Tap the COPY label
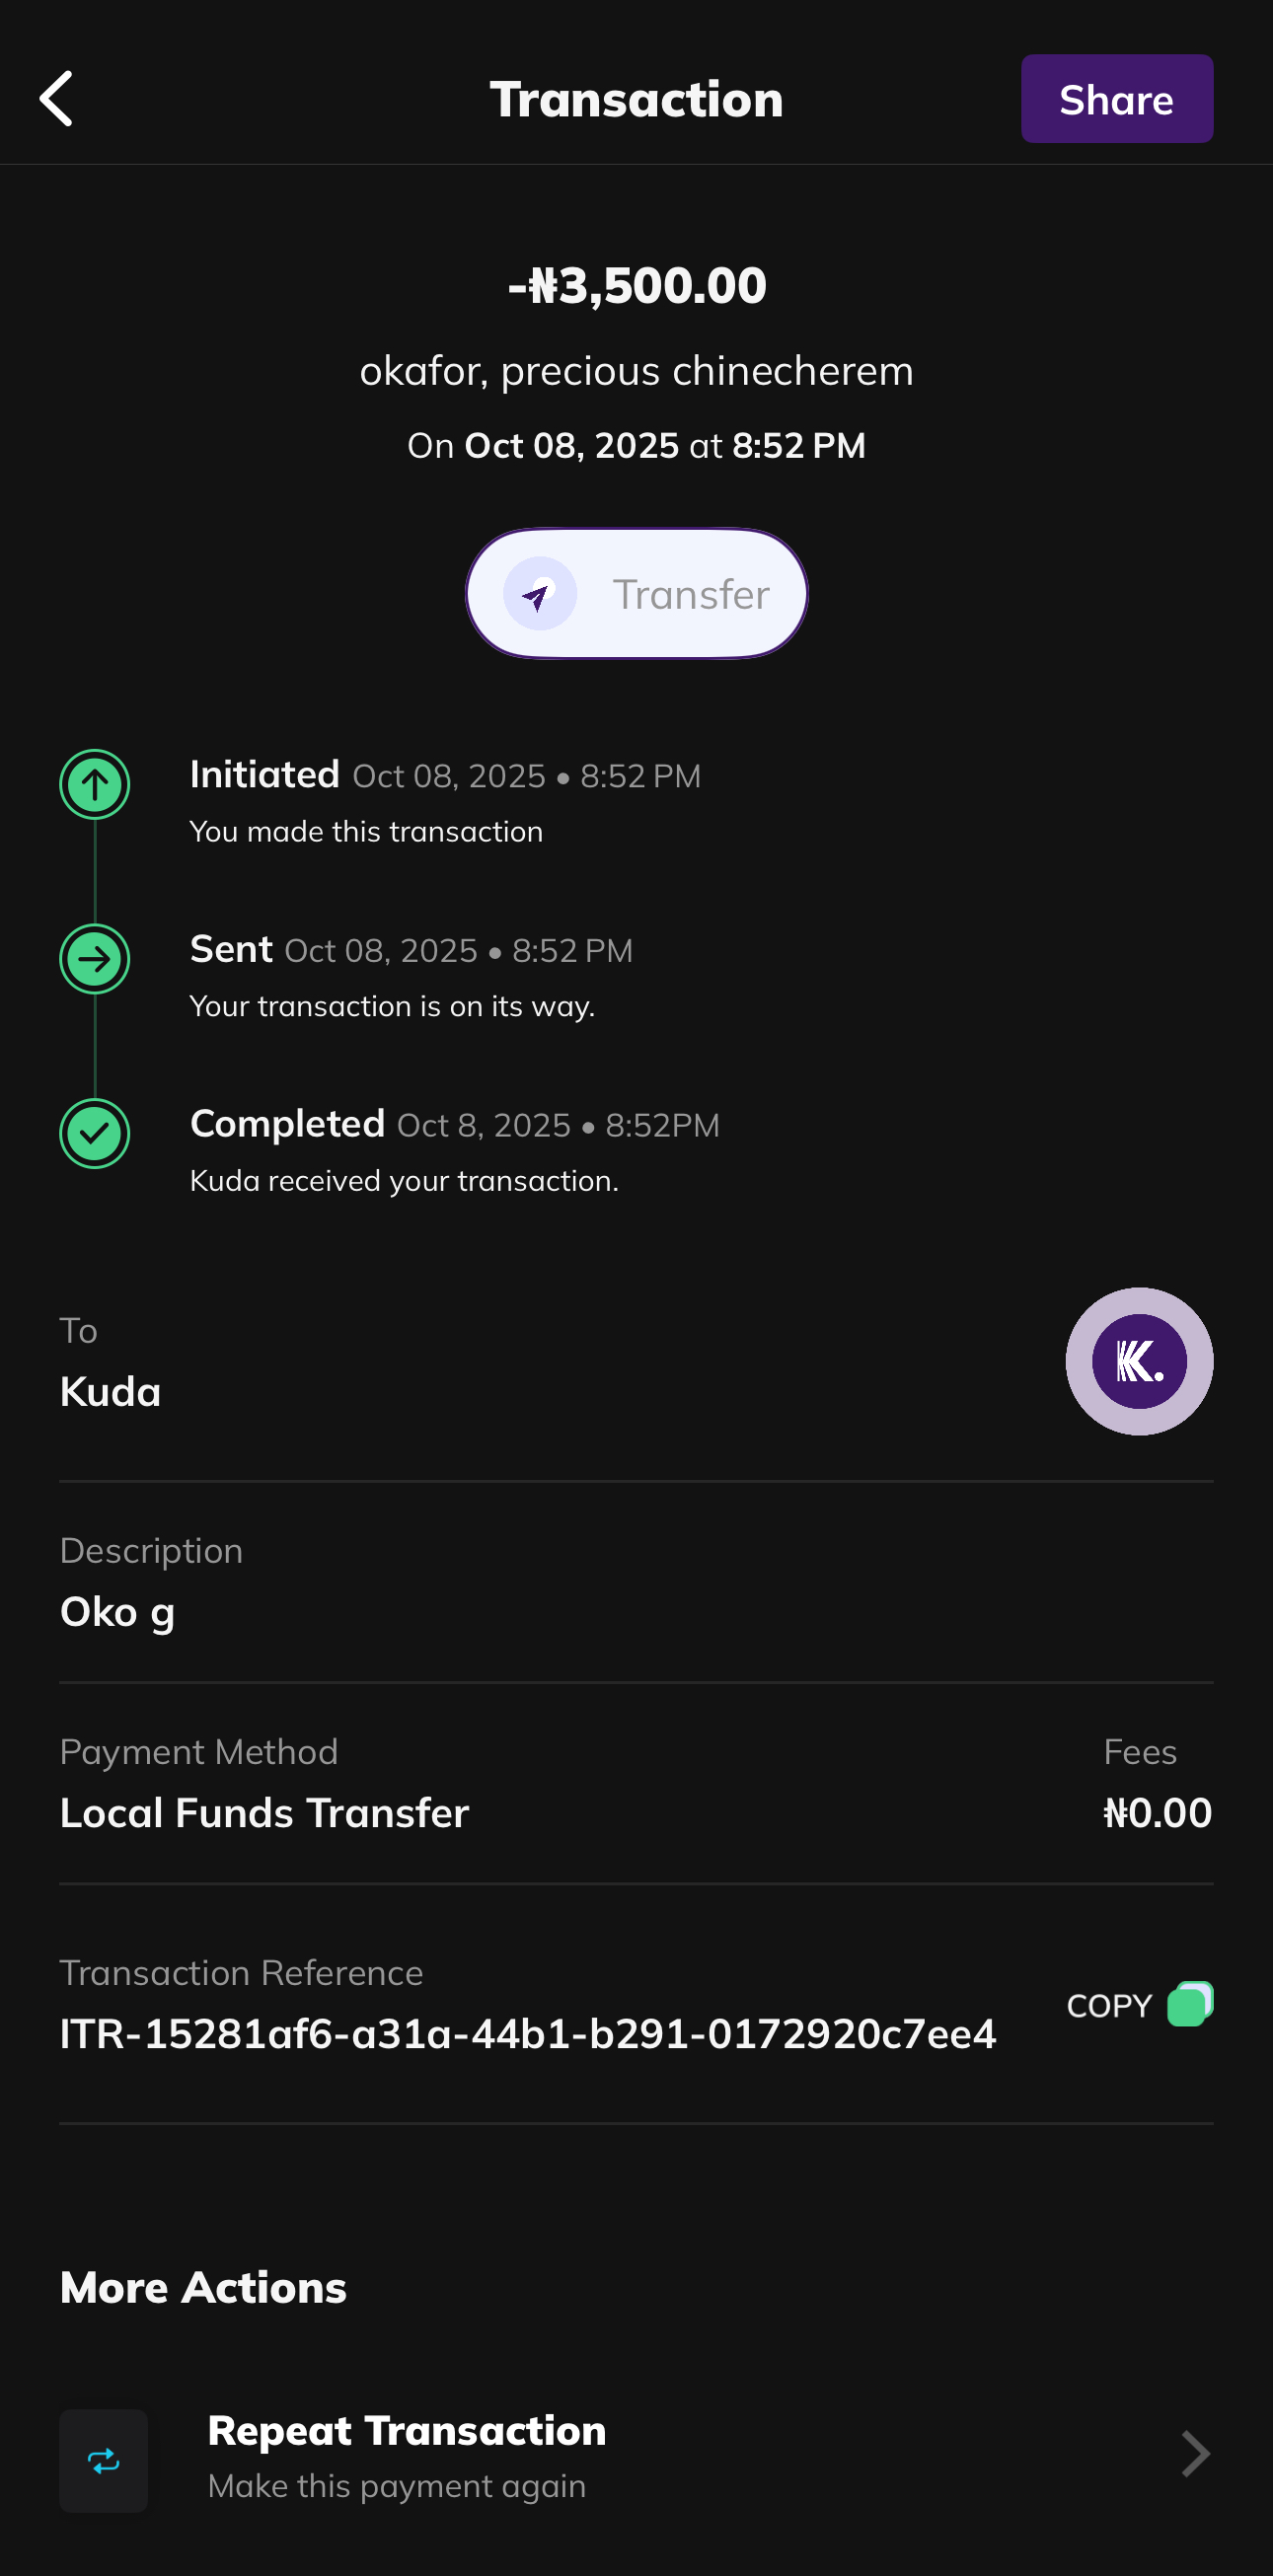The width and height of the screenshot is (1273, 2576). [1109, 2006]
